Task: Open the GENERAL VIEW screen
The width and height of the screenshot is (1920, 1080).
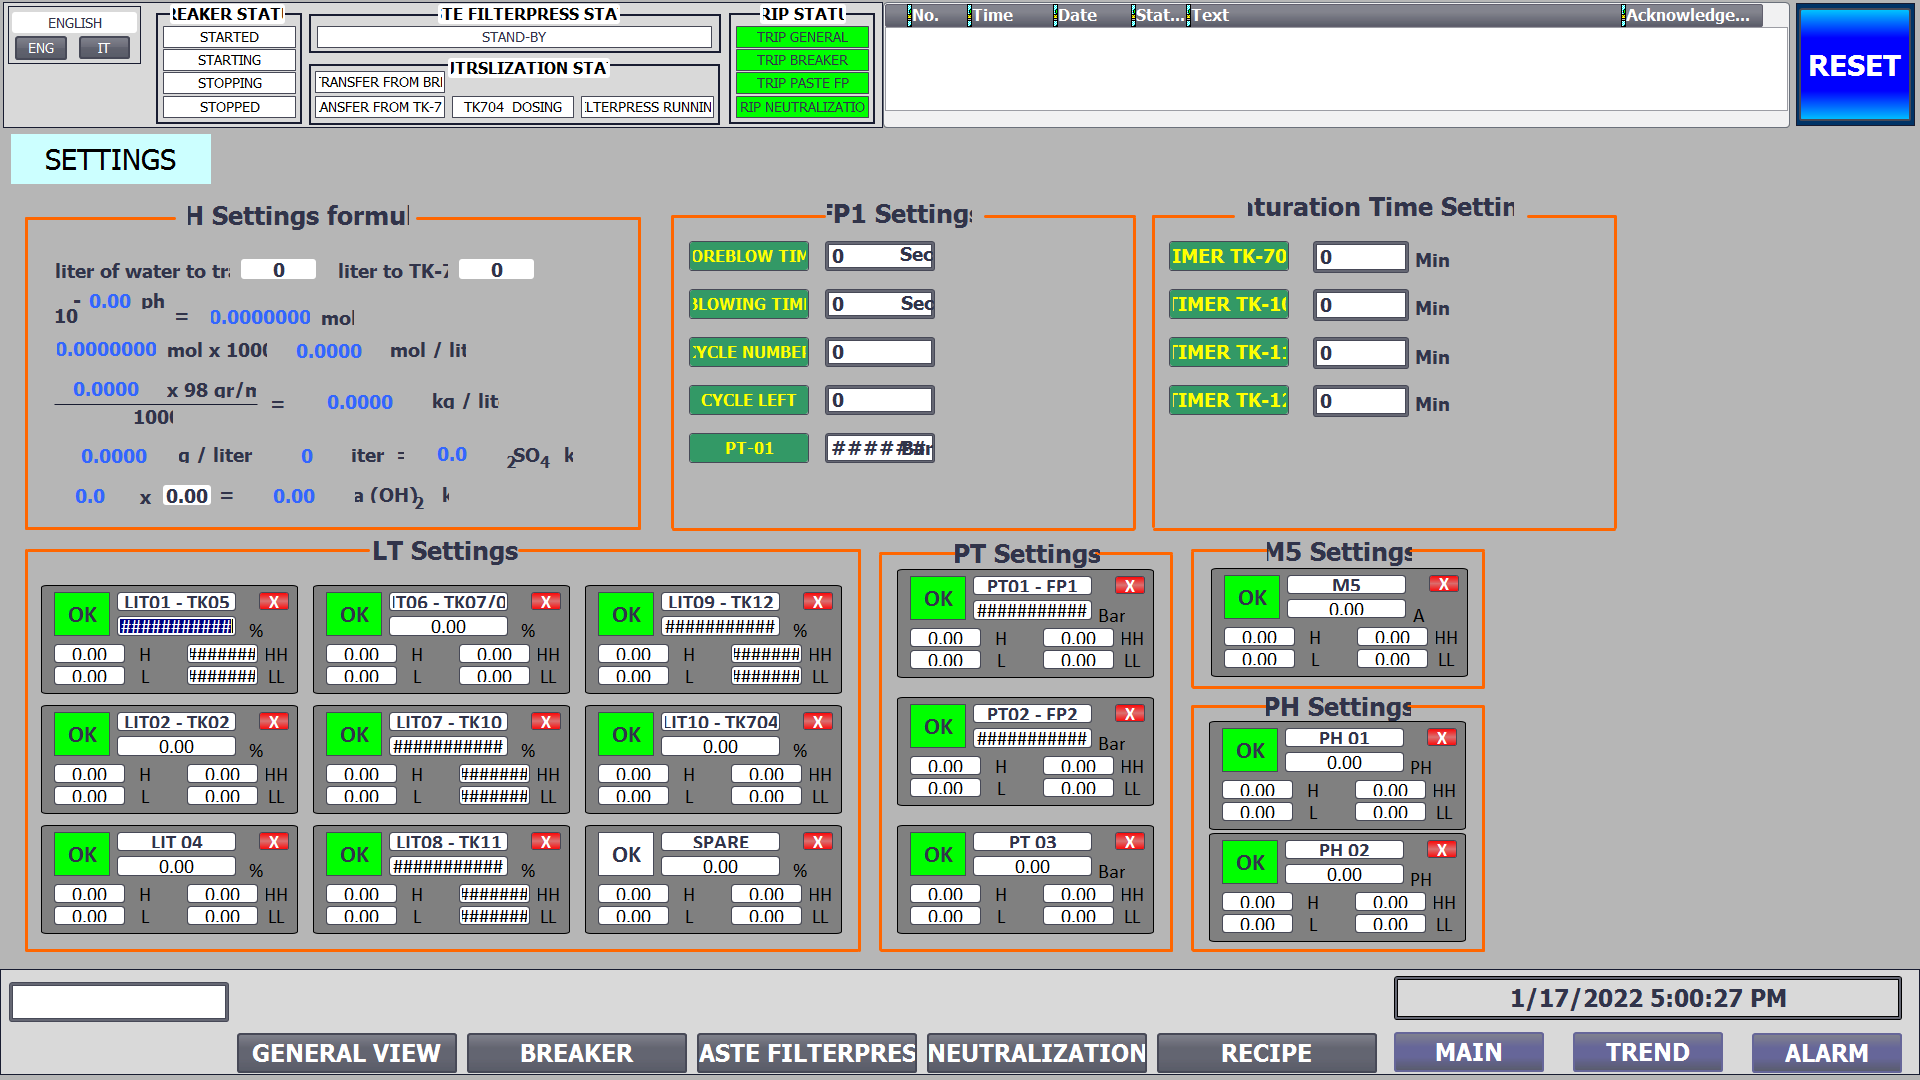Action: pos(346,1053)
